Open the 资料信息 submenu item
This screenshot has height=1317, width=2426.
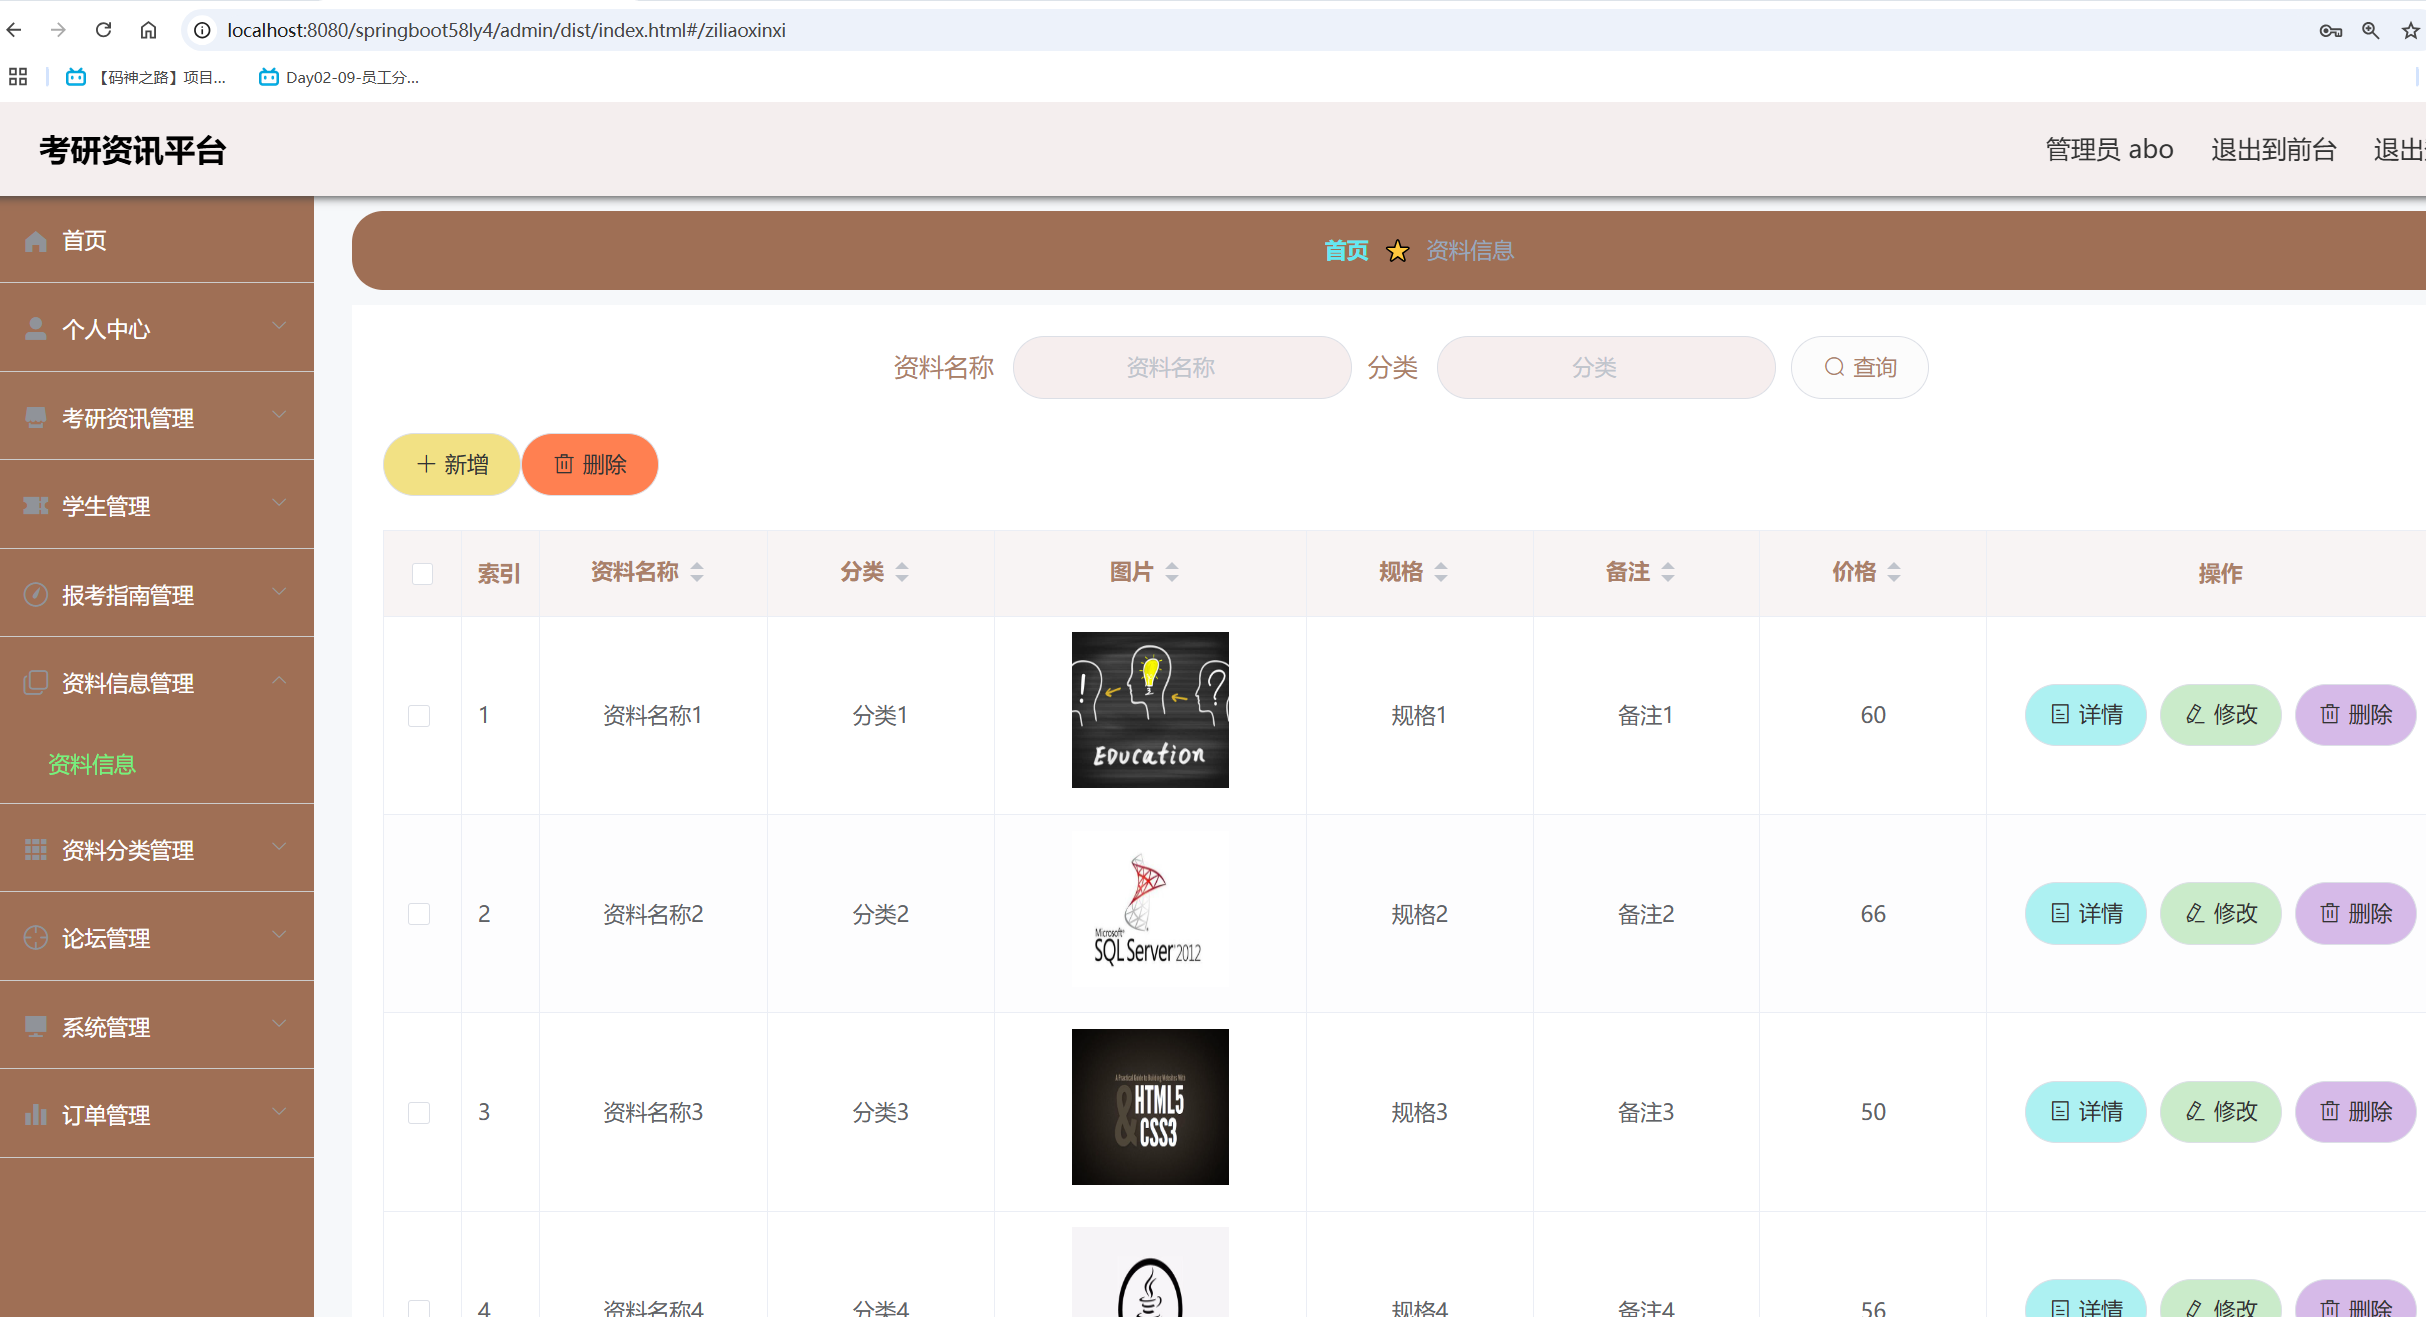[91, 764]
